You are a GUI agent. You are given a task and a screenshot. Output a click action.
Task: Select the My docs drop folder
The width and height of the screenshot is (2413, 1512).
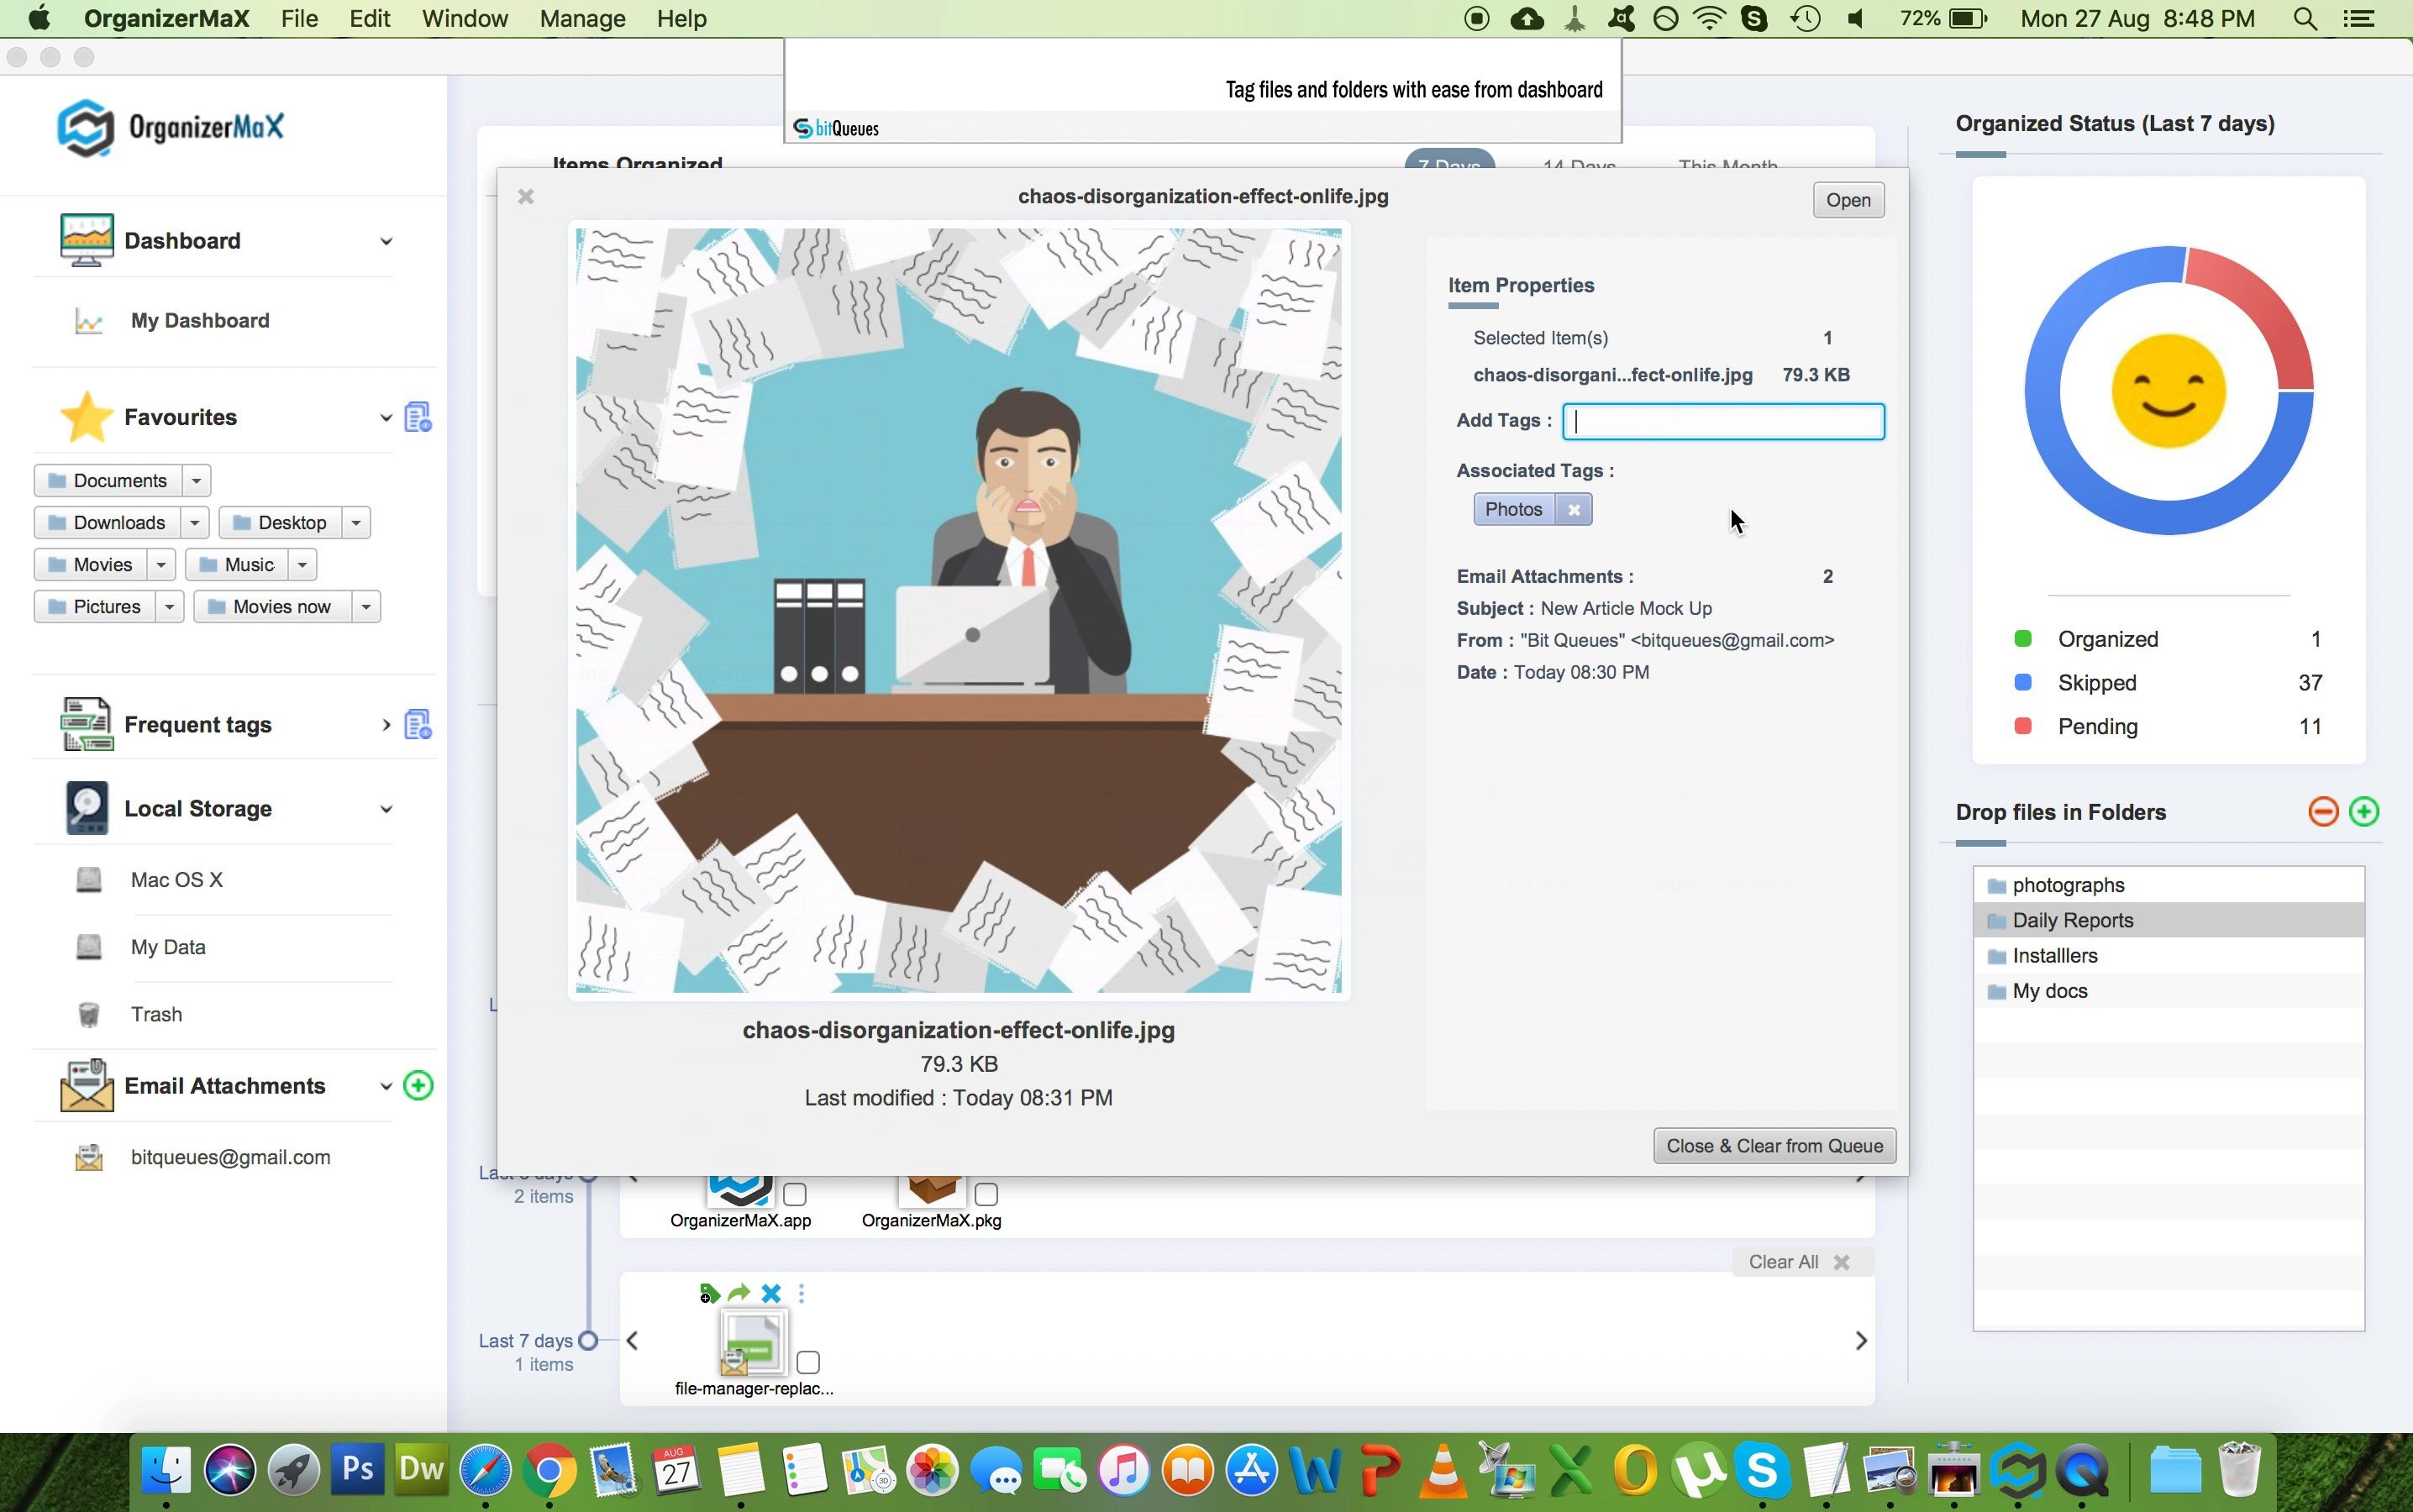[2168, 991]
